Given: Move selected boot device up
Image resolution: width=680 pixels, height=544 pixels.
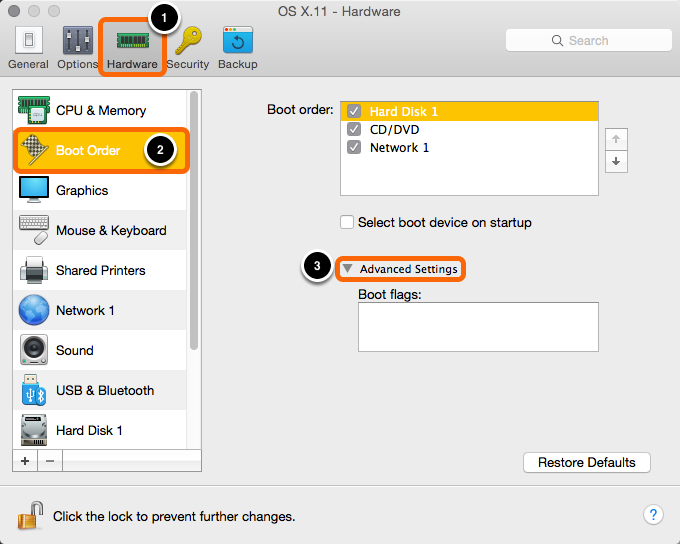Looking at the screenshot, I should click(x=616, y=139).
